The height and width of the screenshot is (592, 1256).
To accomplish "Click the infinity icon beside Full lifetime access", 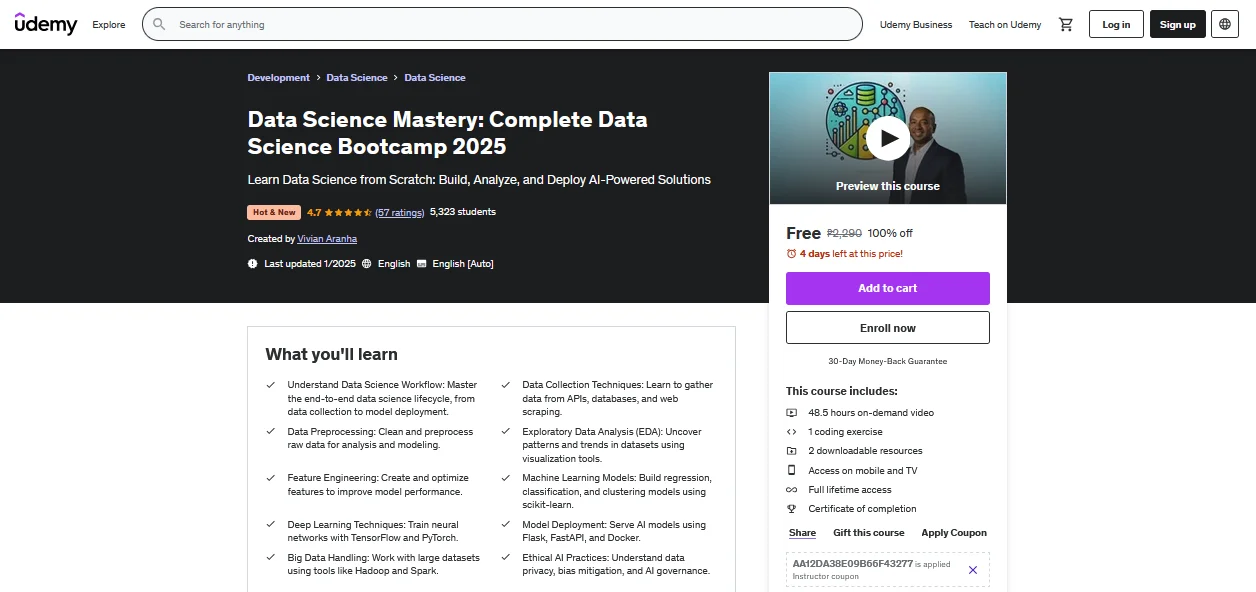I will [x=792, y=490].
